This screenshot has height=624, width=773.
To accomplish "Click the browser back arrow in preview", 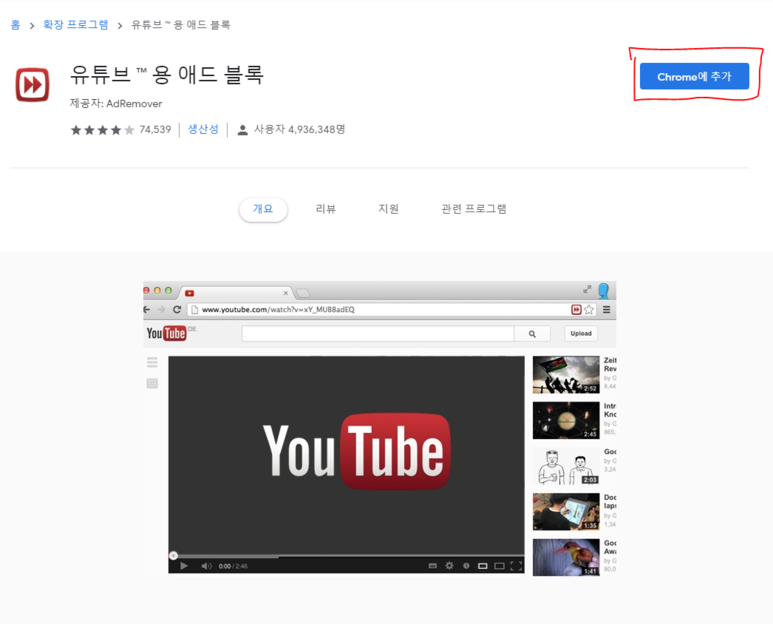I will (146, 310).
